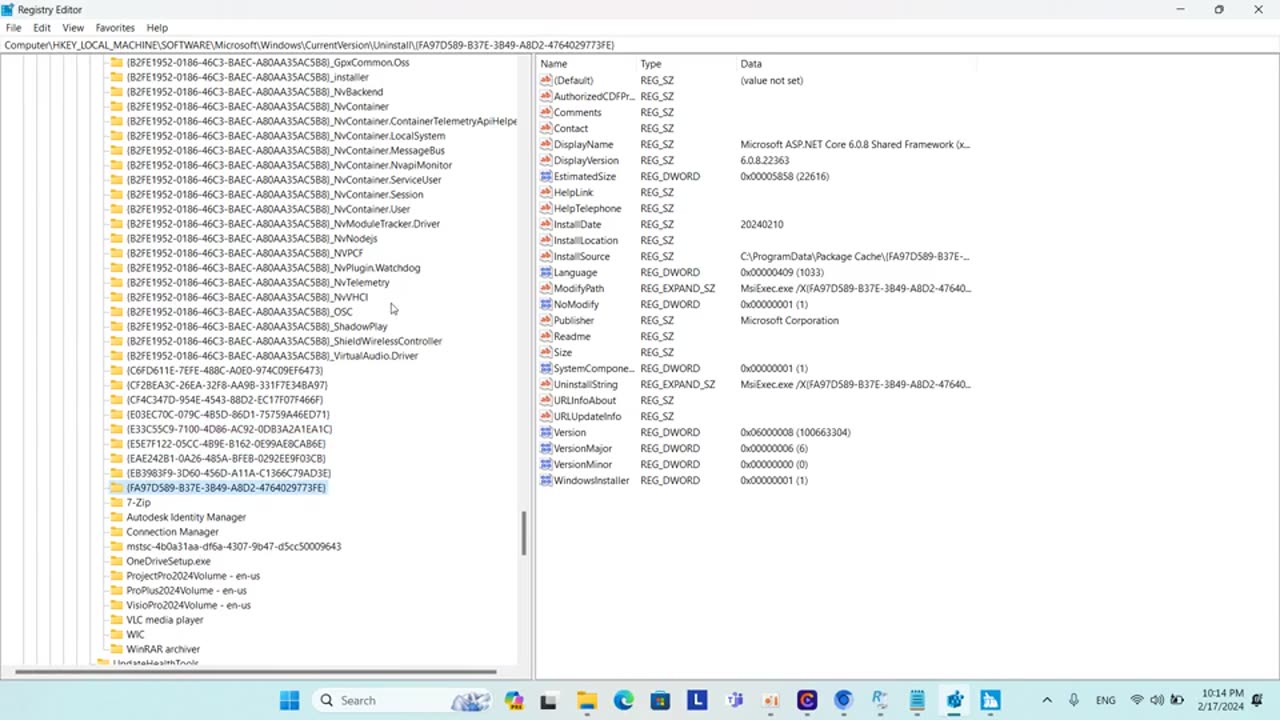Open the Windows Start menu
Screen dimensions: 1280x720
click(x=290, y=700)
